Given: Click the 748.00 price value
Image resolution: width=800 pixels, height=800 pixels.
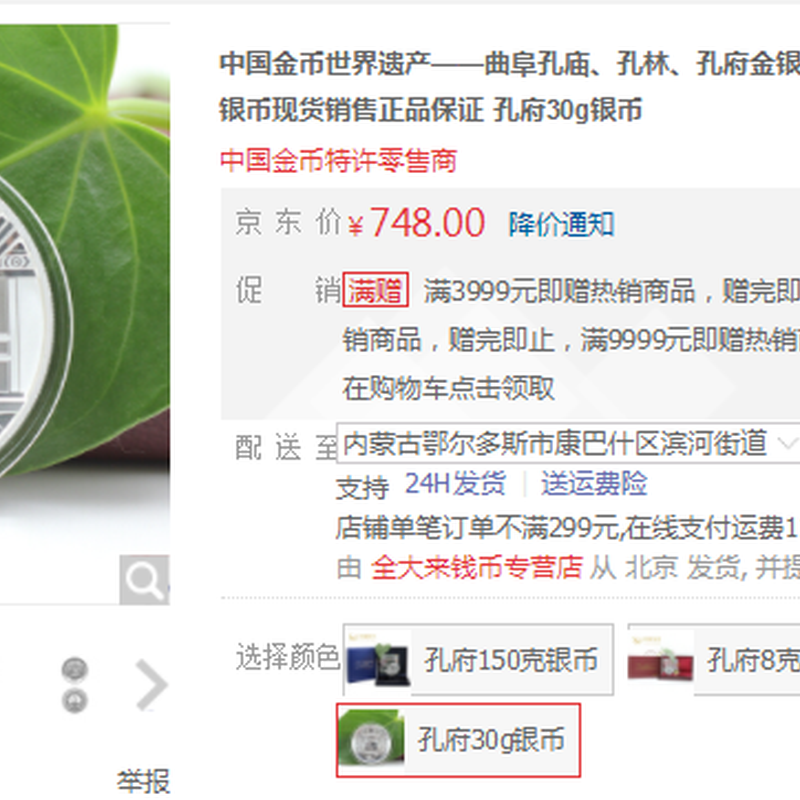Looking at the screenshot, I should (427, 223).
